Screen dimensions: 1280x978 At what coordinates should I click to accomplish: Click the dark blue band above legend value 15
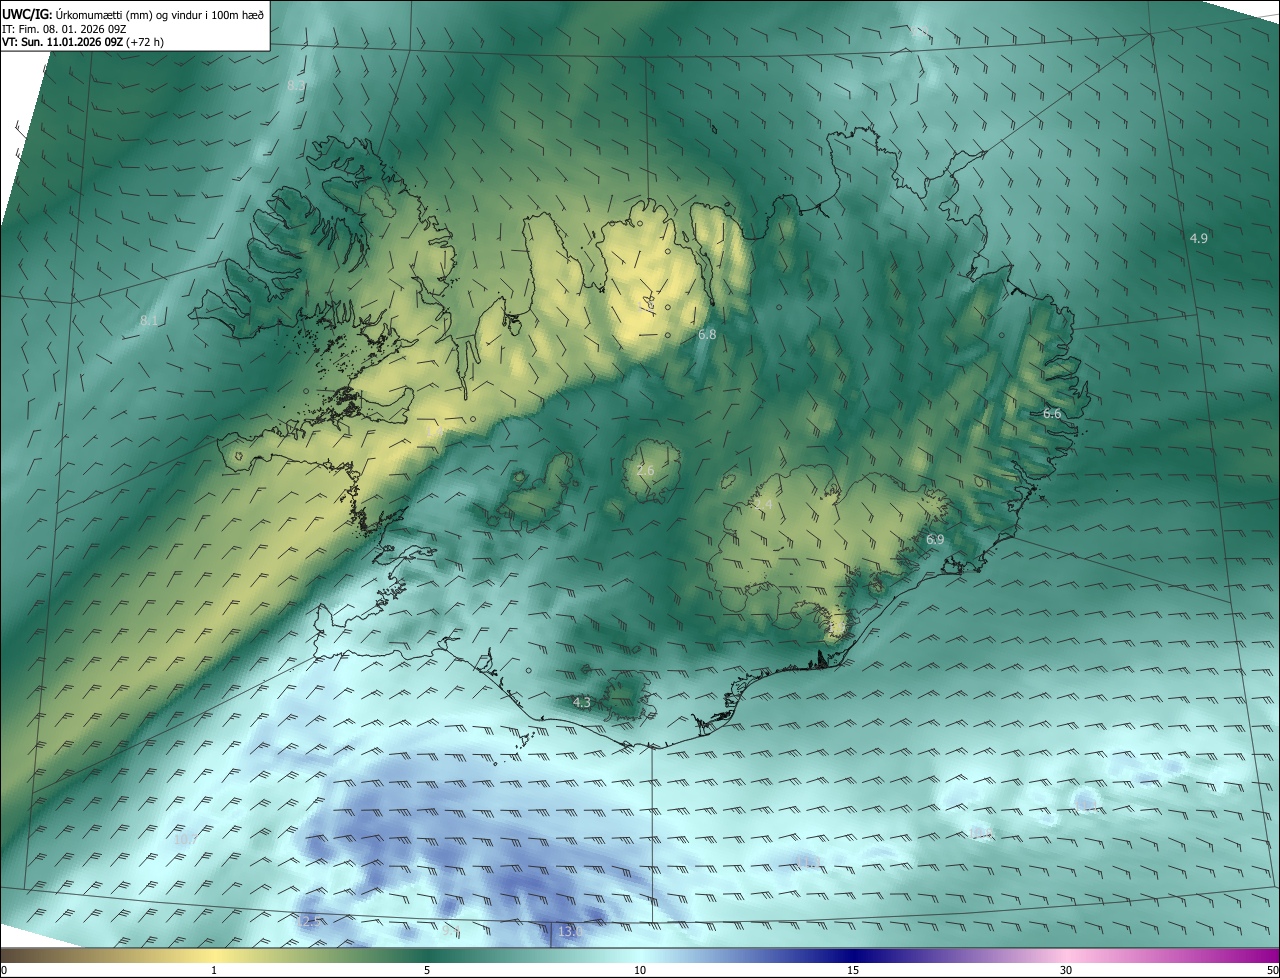pos(853,955)
